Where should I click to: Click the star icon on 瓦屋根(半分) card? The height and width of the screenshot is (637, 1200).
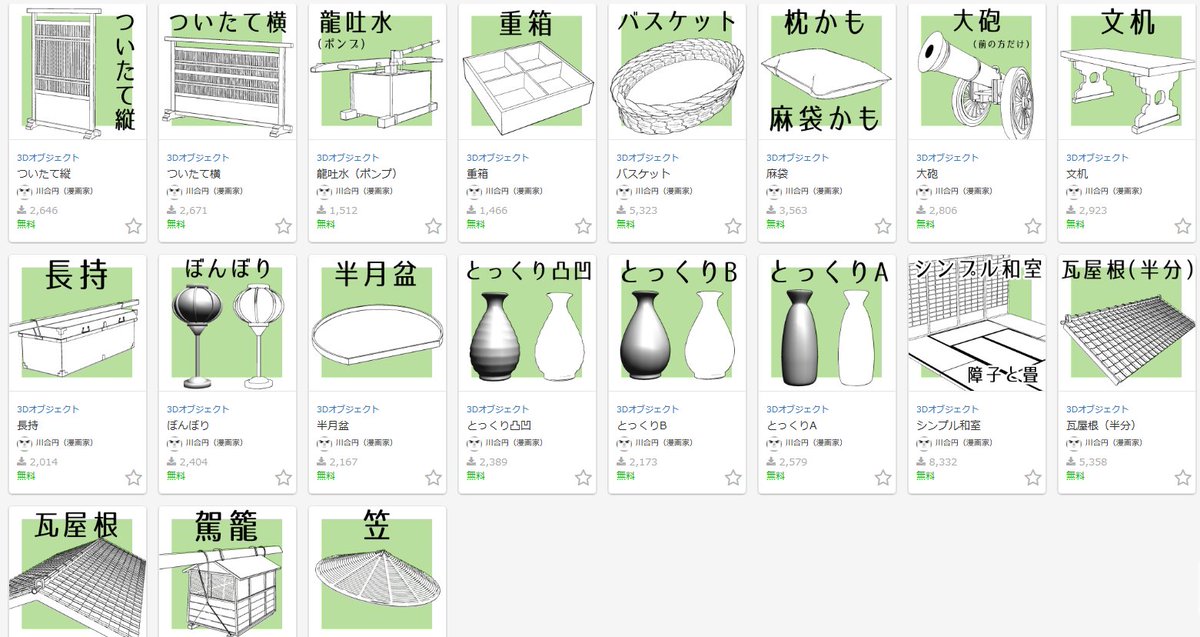(x=1183, y=478)
